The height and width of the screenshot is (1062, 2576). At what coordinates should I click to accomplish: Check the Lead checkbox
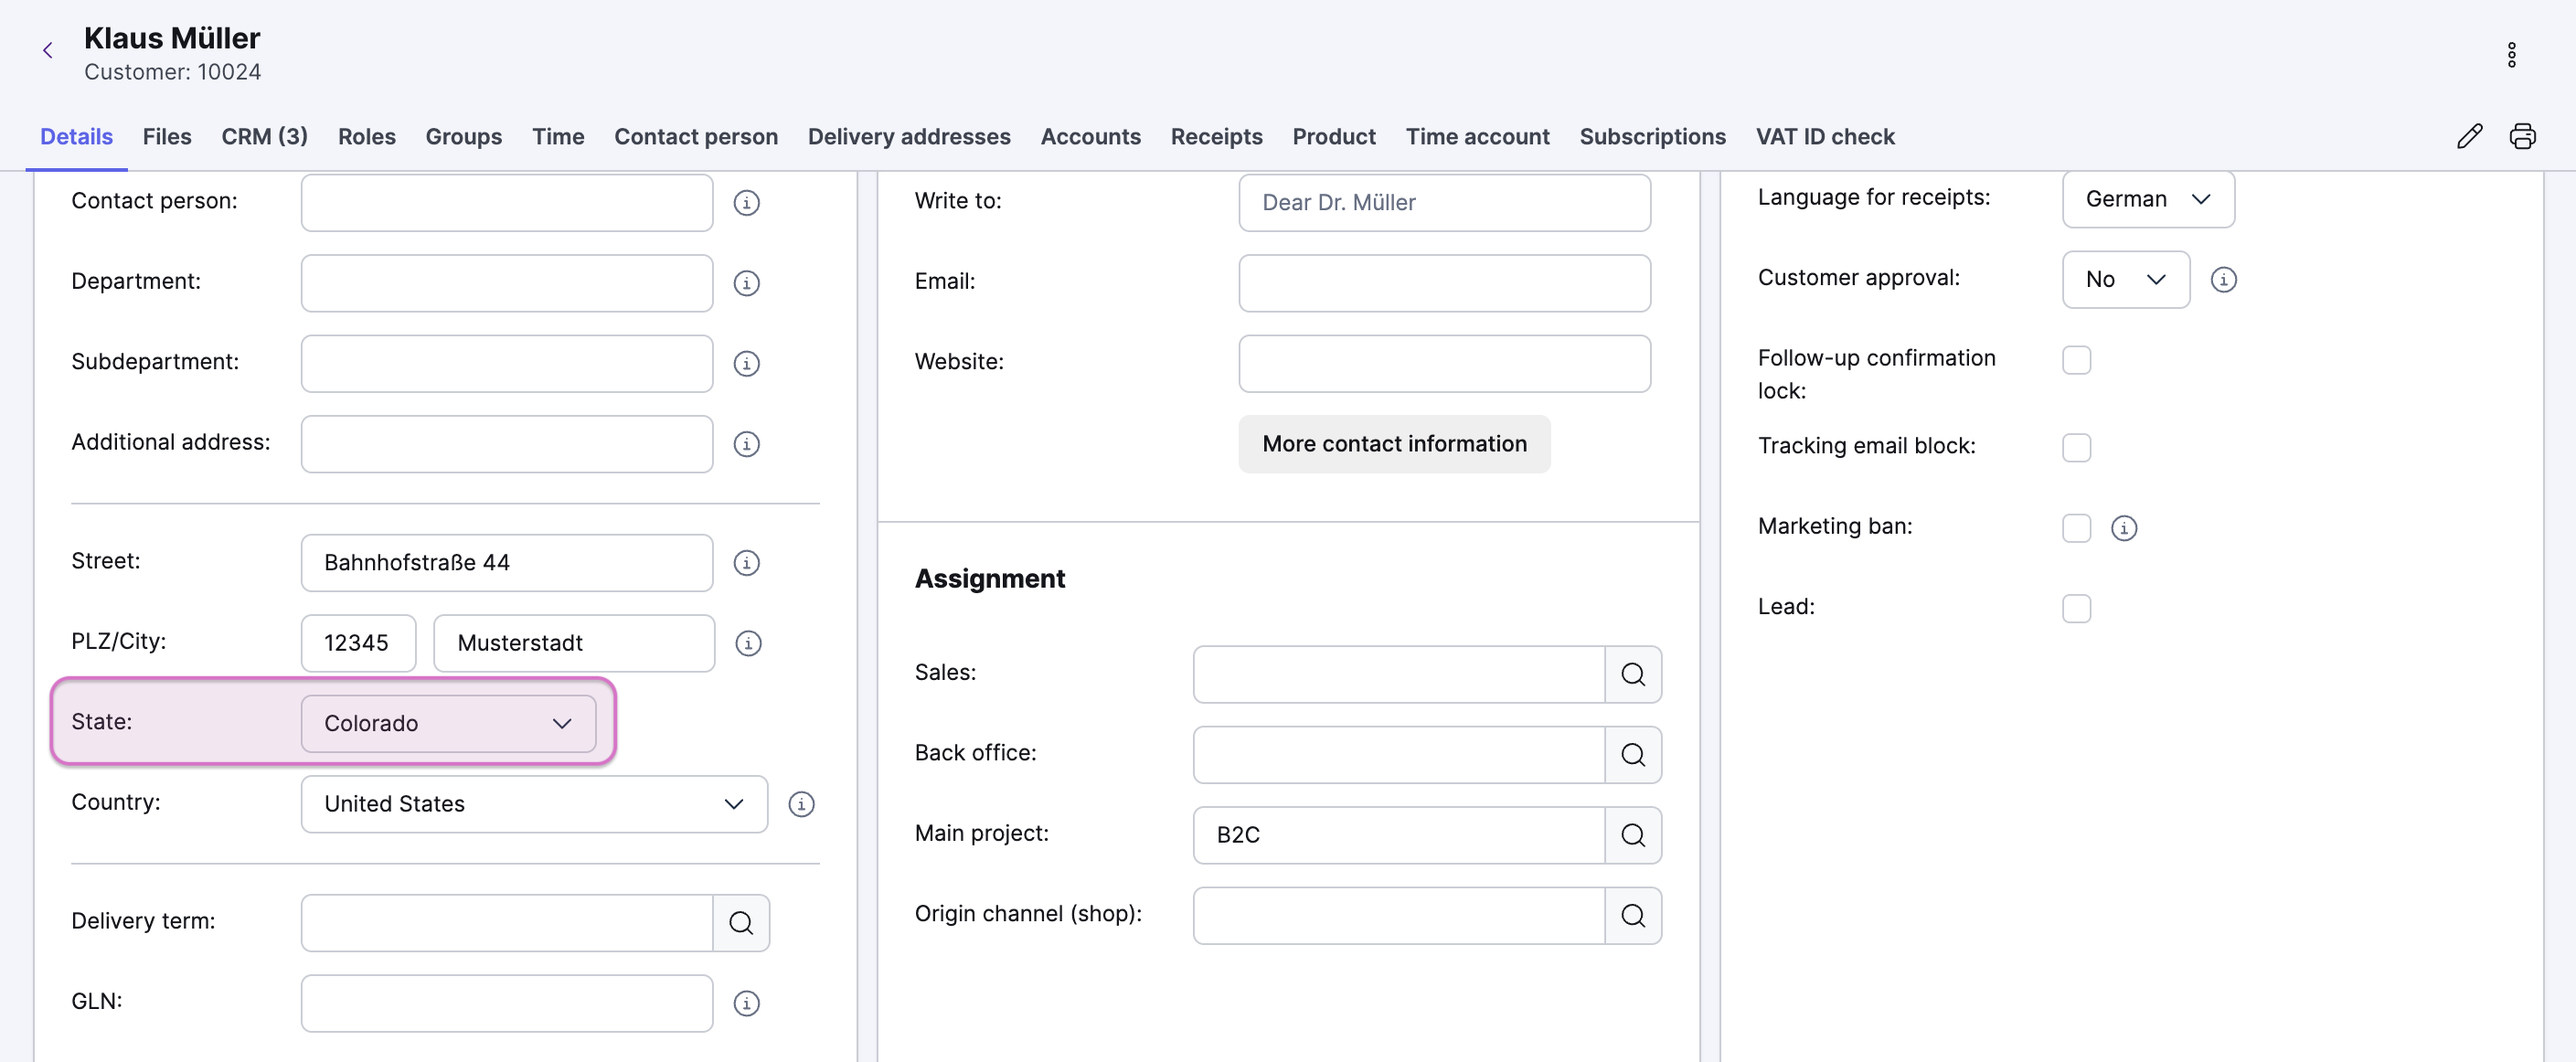[2076, 608]
